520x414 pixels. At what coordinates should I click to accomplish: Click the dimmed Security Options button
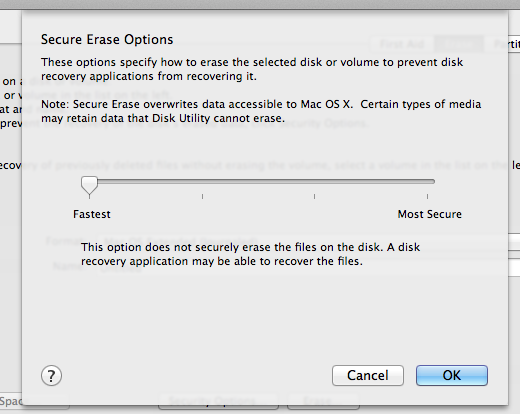218,401
